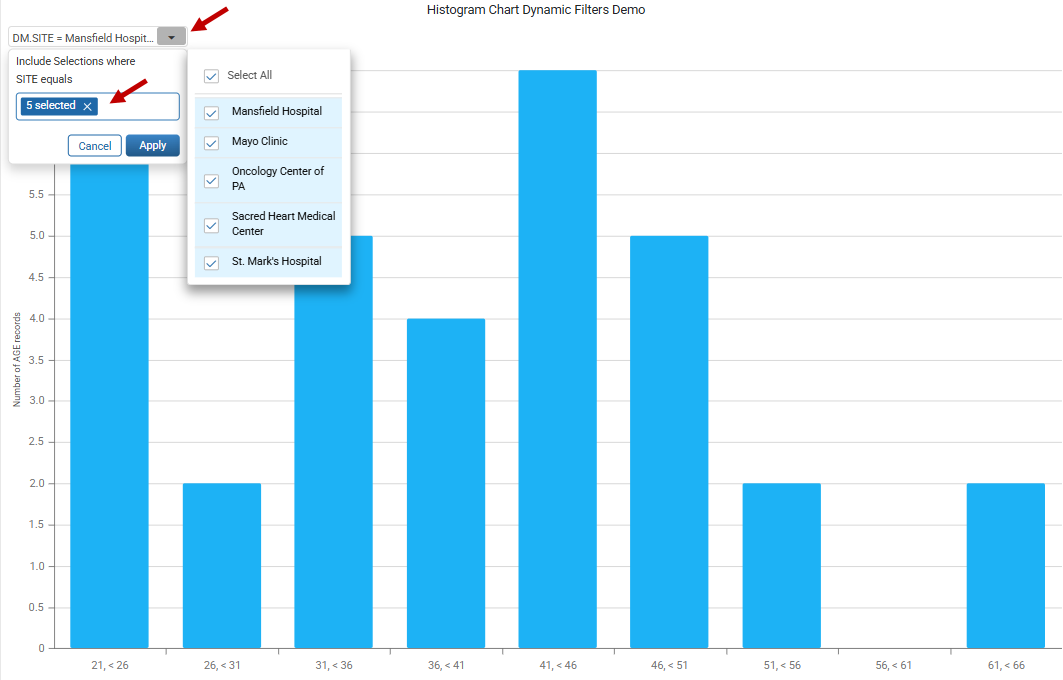Click the 51, < 56 histogram bar
This screenshot has width=1063, height=680.
[782, 565]
